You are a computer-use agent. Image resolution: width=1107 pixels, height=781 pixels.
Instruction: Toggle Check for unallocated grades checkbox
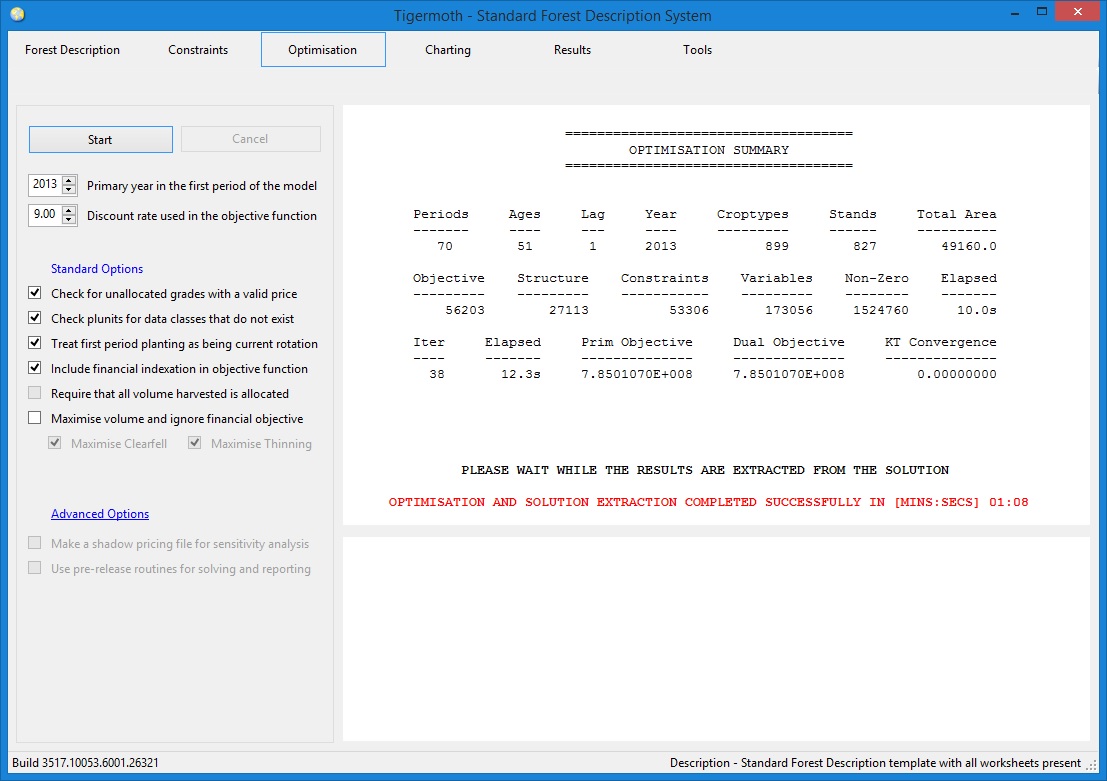click(x=35, y=292)
